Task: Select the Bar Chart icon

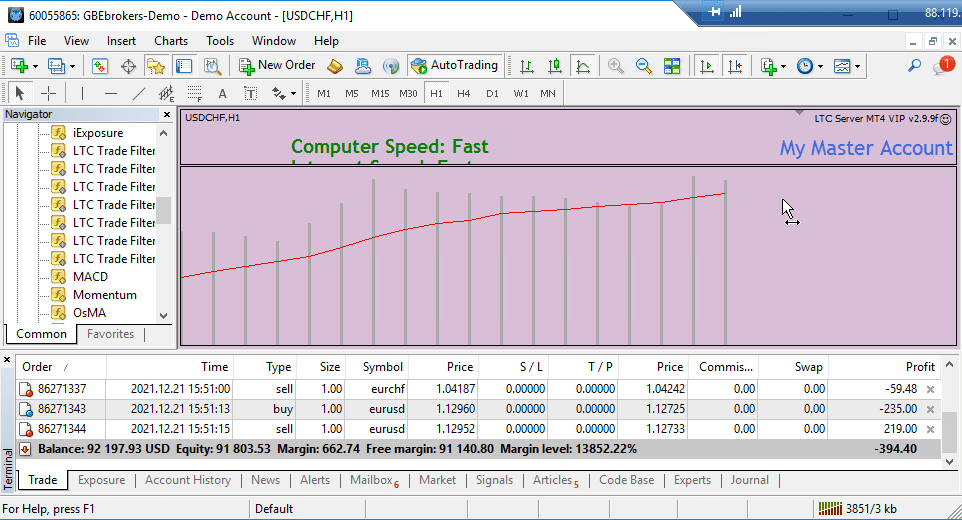Action: [x=526, y=66]
